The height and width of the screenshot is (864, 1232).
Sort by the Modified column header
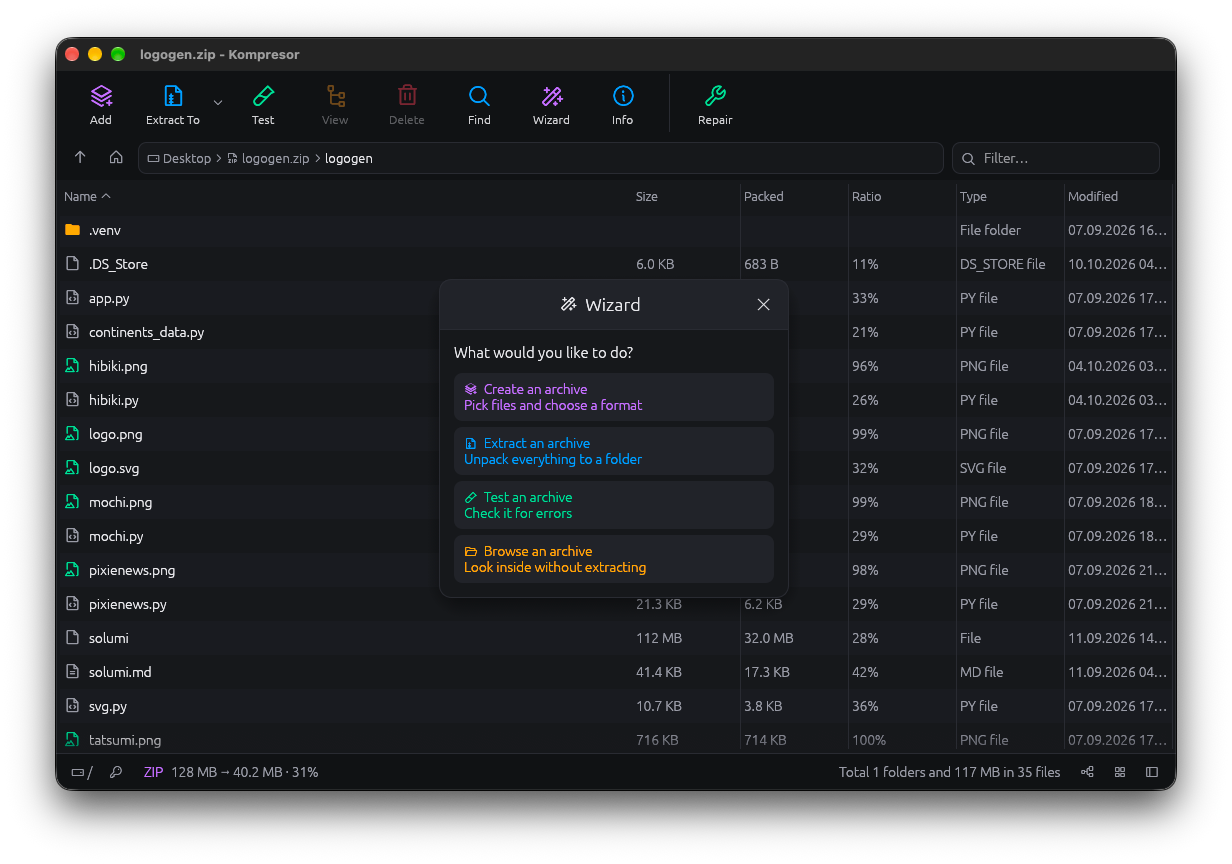click(1093, 196)
